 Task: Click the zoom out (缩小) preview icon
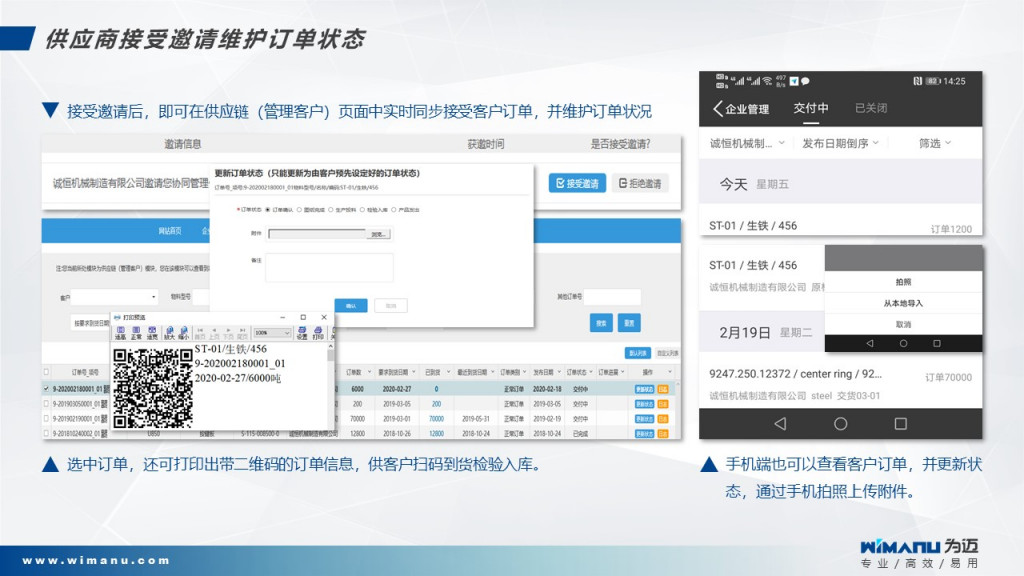coord(184,333)
